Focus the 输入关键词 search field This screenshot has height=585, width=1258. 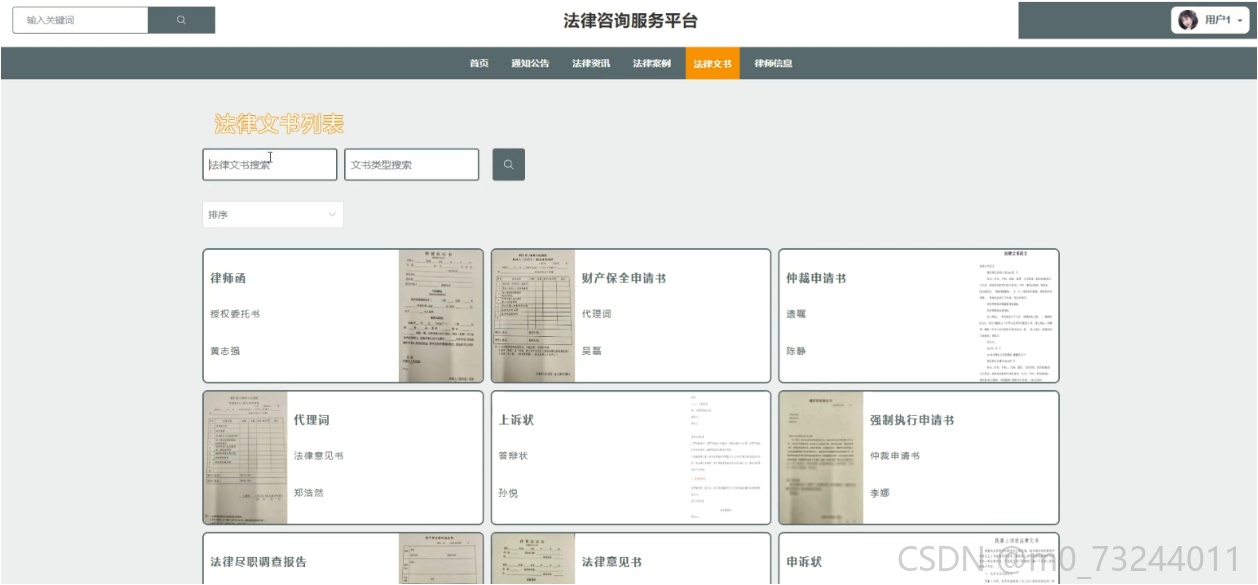pyautogui.click(x=80, y=20)
